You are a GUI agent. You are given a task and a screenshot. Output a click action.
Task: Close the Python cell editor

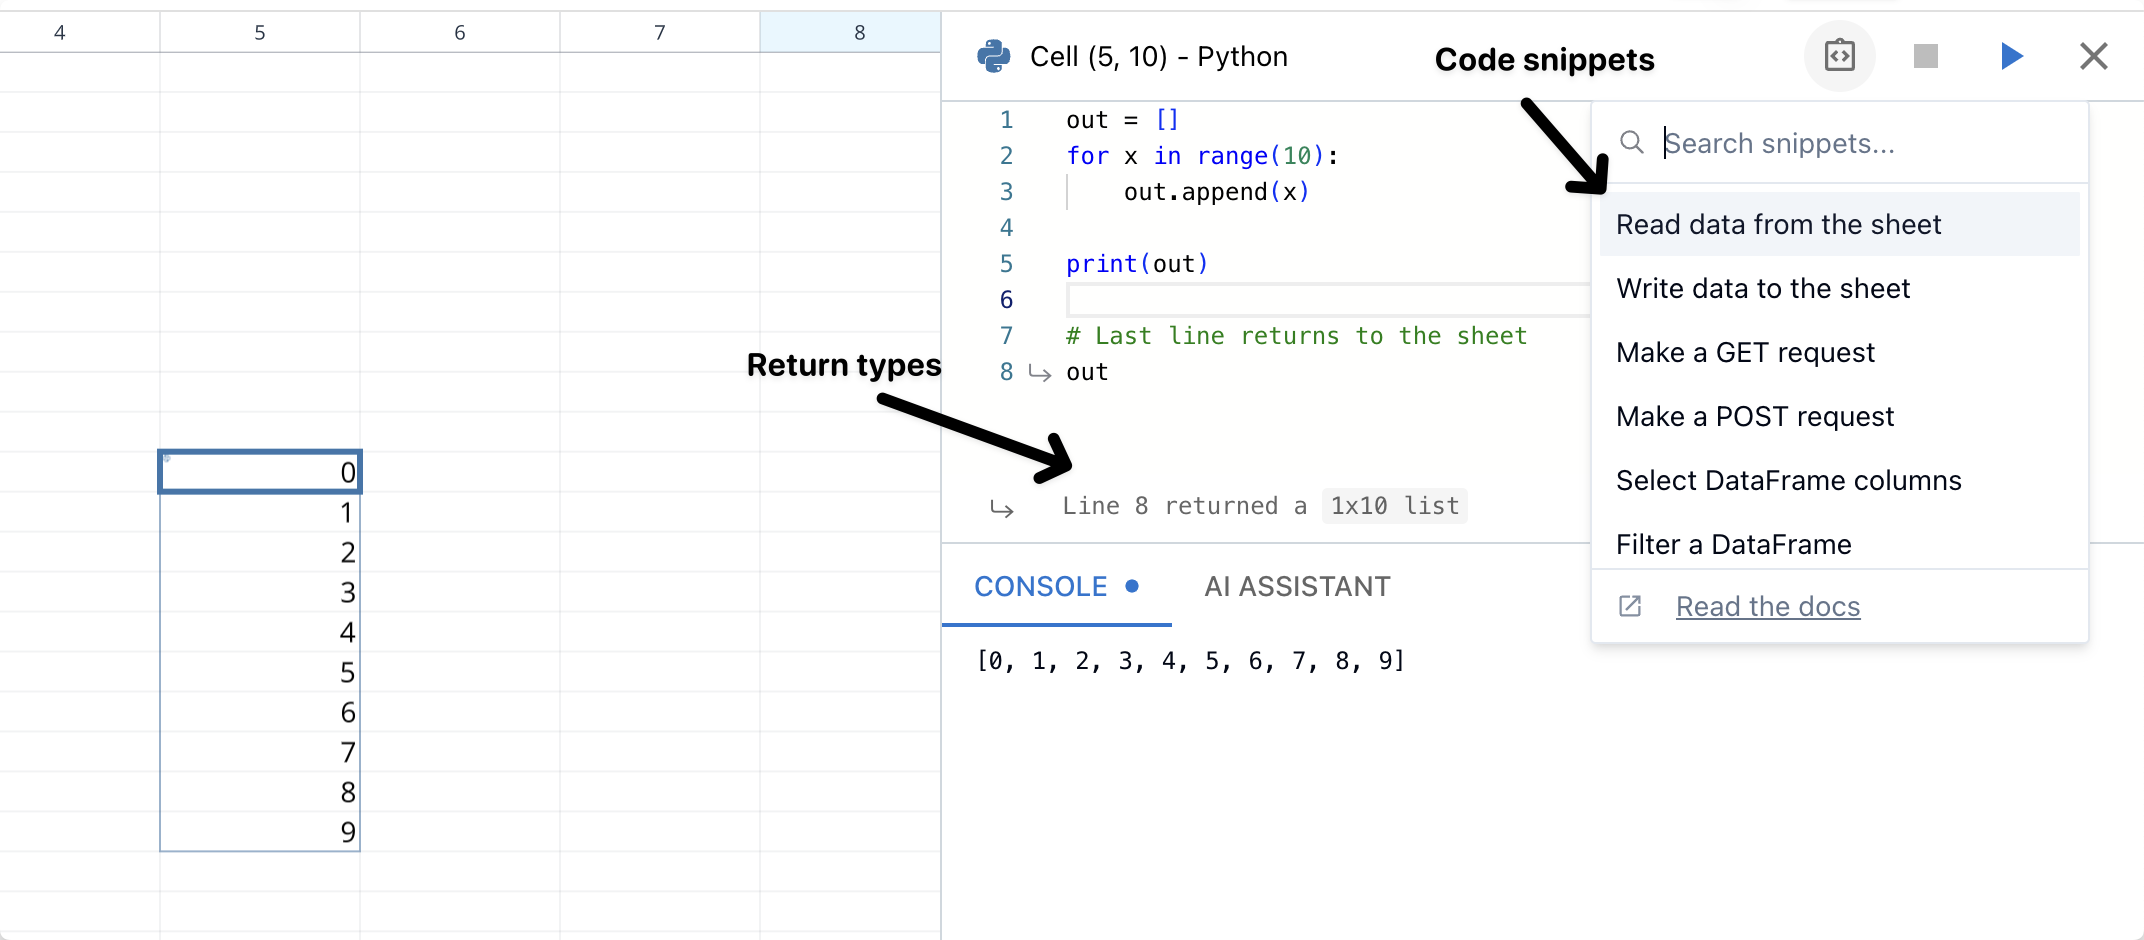2093,57
